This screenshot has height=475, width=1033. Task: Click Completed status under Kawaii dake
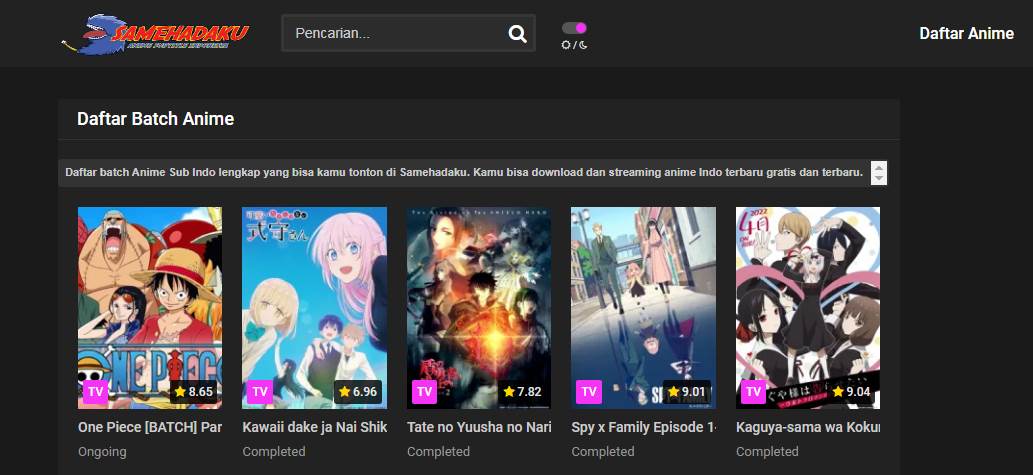pos(273,452)
